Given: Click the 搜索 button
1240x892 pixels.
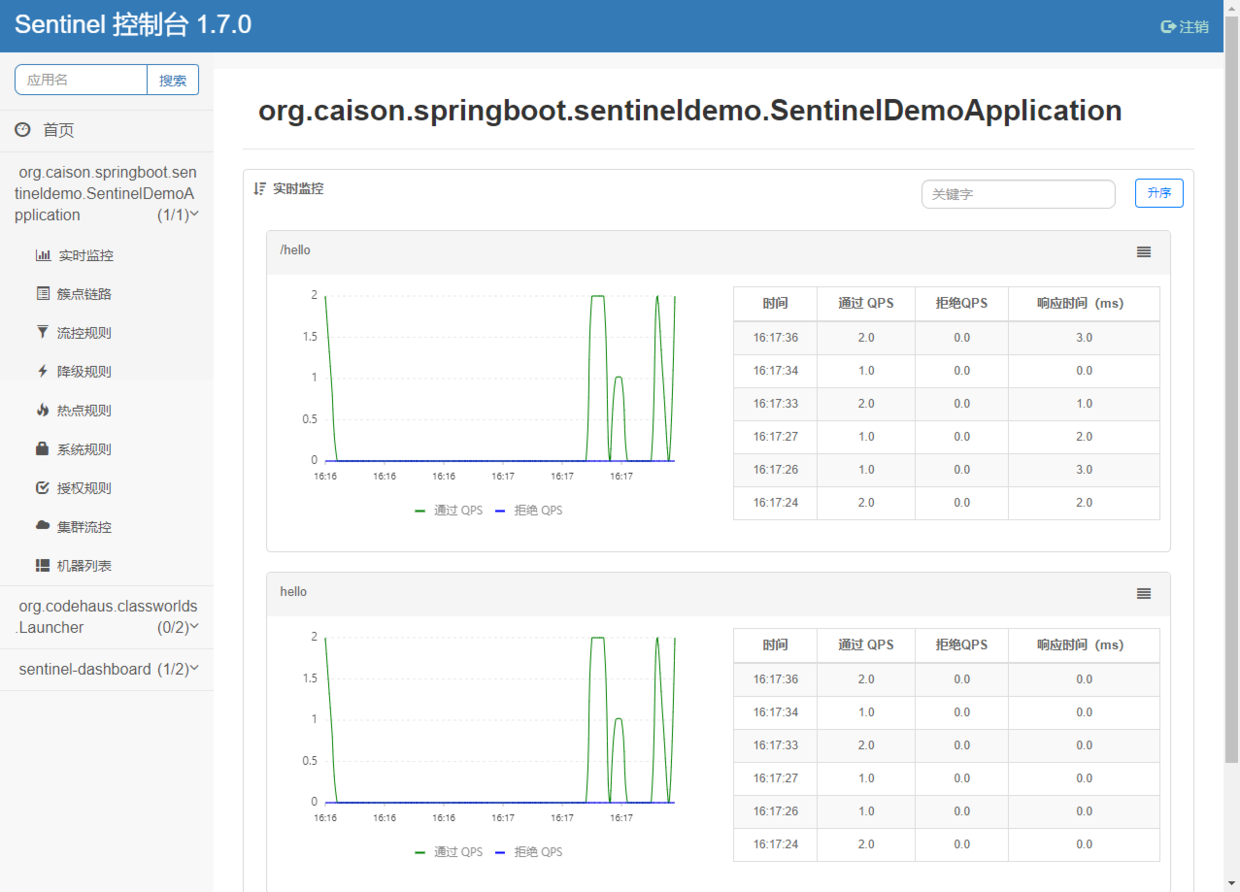Looking at the screenshot, I should point(173,80).
